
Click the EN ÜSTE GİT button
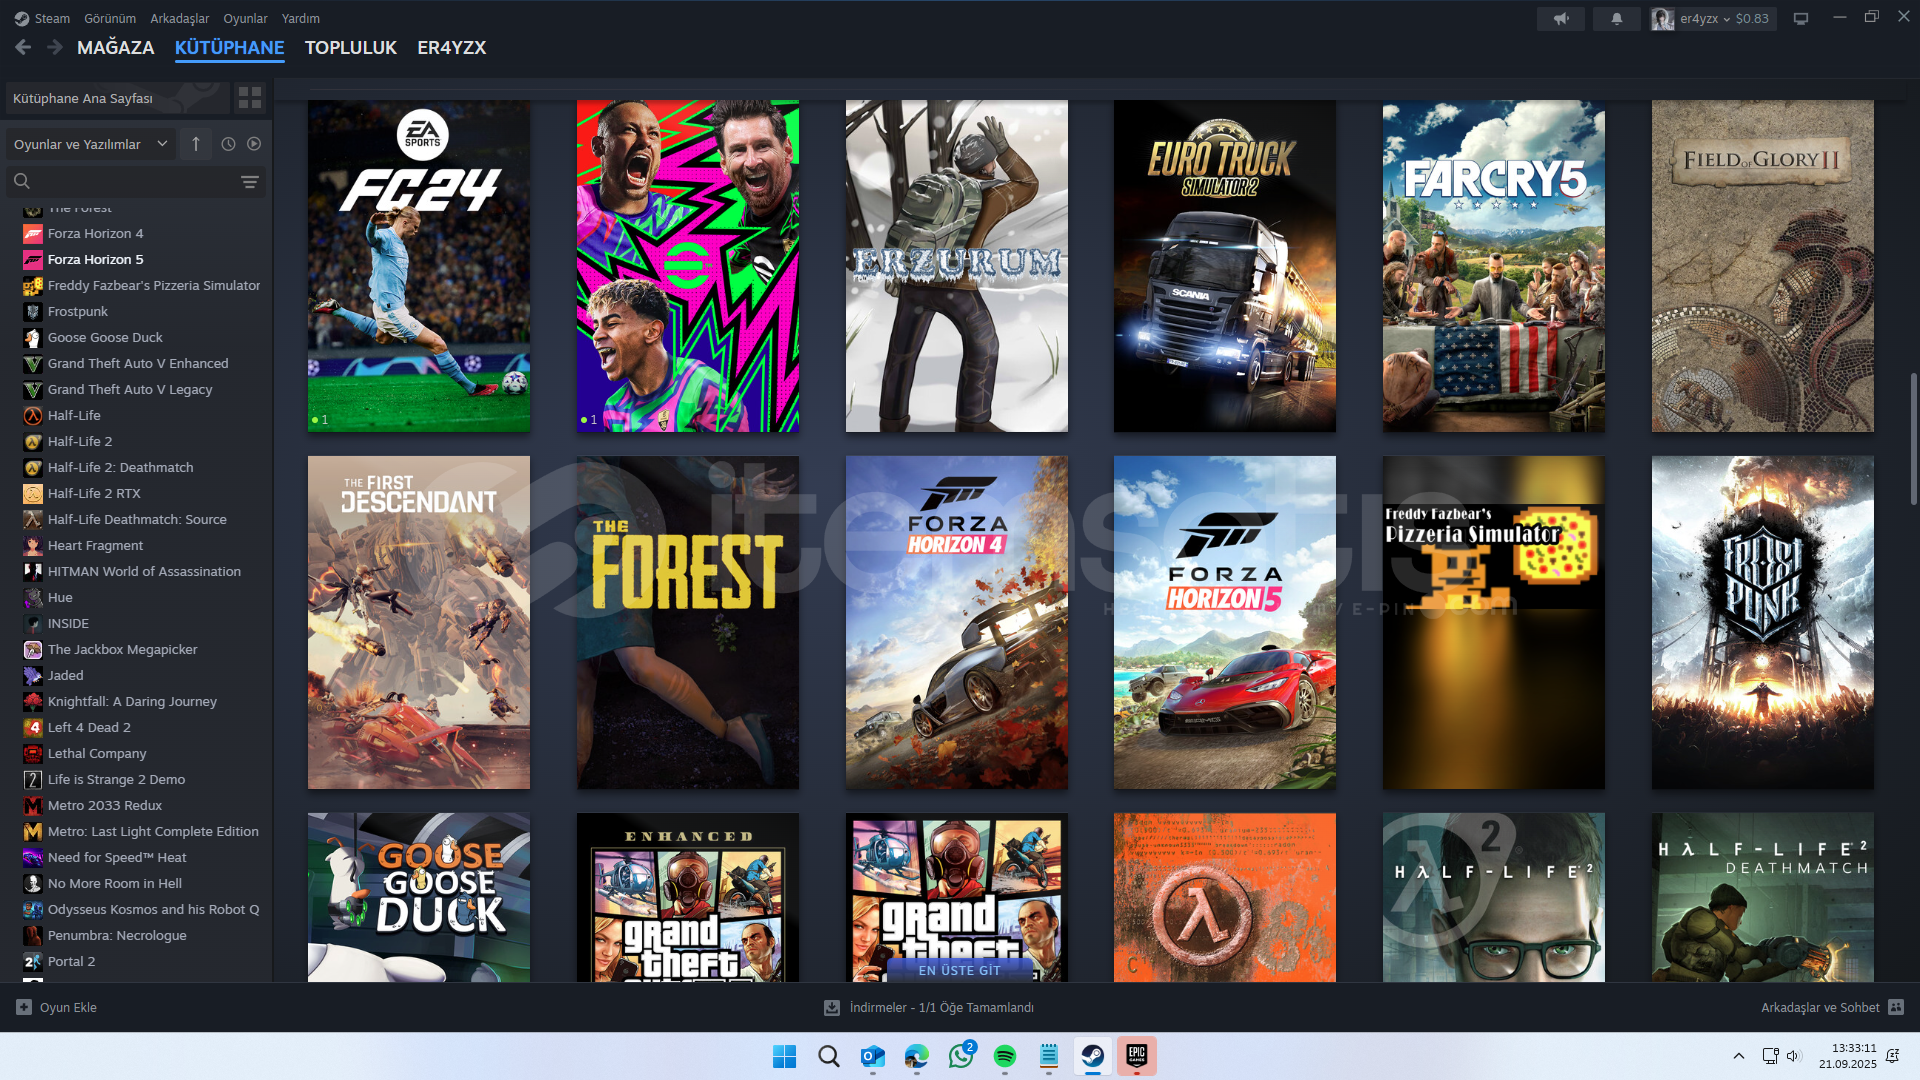pyautogui.click(x=959, y=970)
